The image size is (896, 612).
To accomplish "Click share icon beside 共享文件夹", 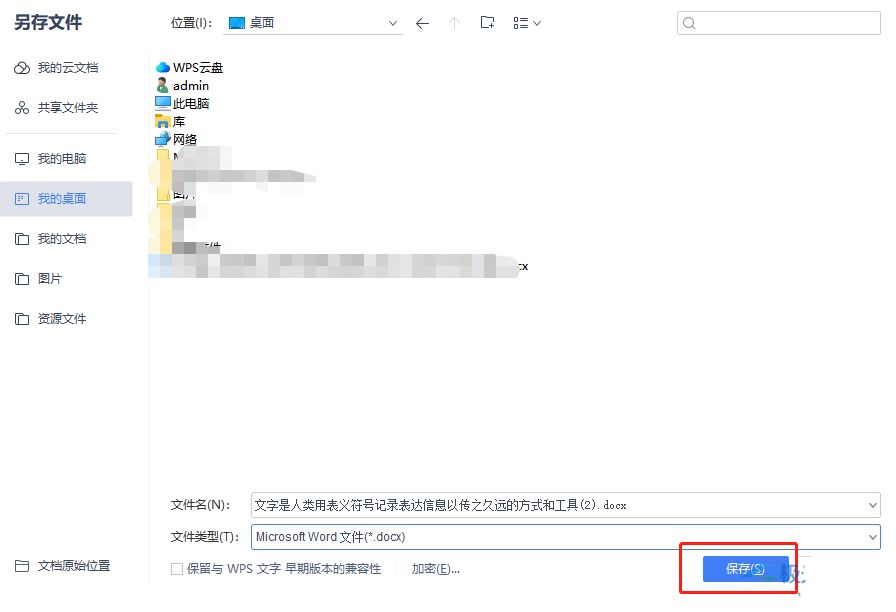I will tap(22, 107).
